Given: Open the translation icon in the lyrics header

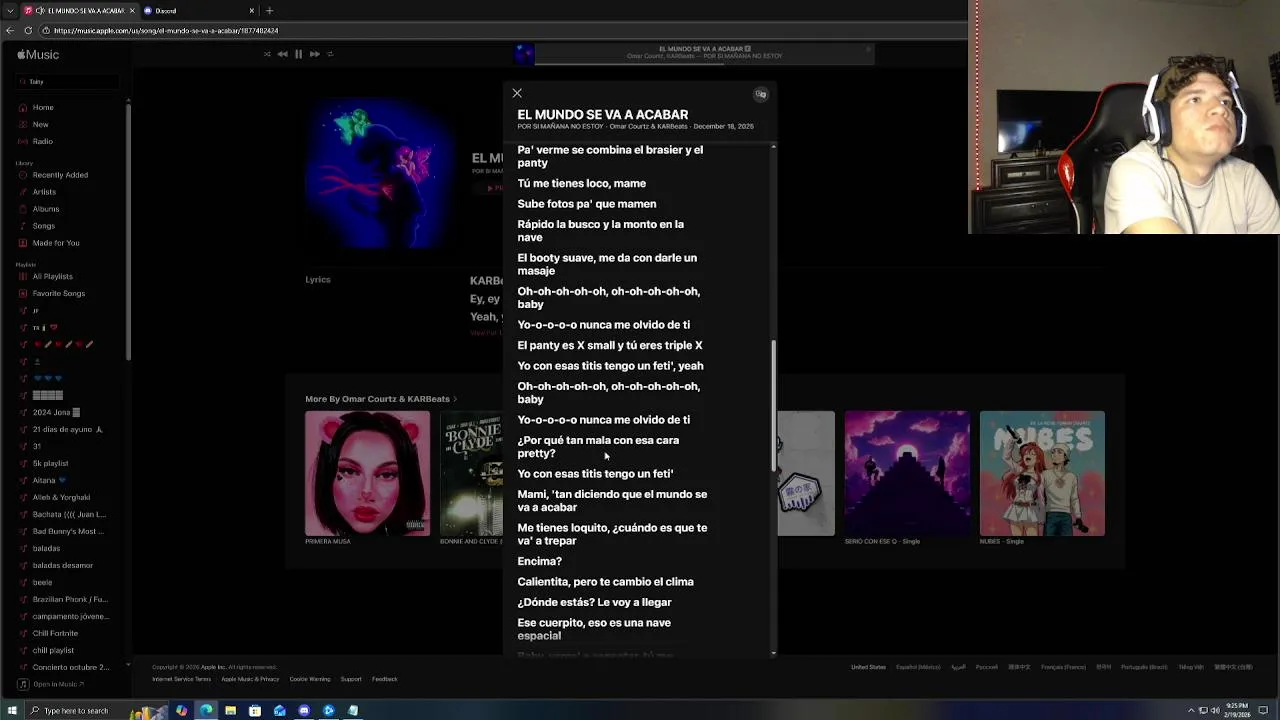Looking at the screenshot, I should 761,94.
